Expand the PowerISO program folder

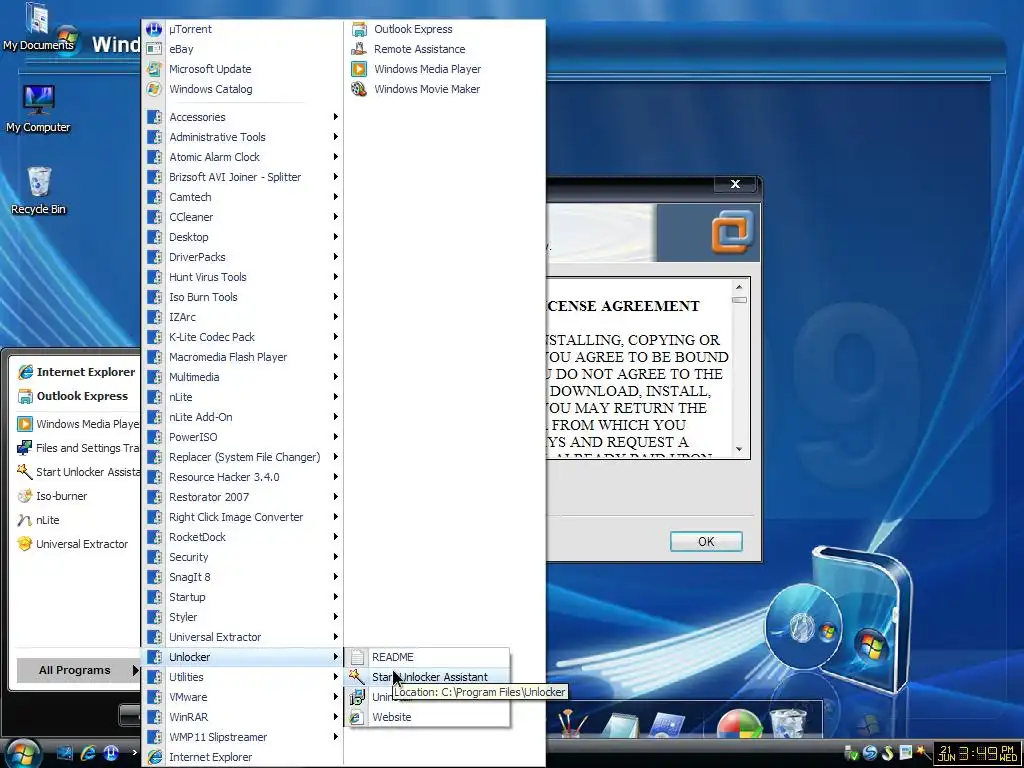[242, 437]
